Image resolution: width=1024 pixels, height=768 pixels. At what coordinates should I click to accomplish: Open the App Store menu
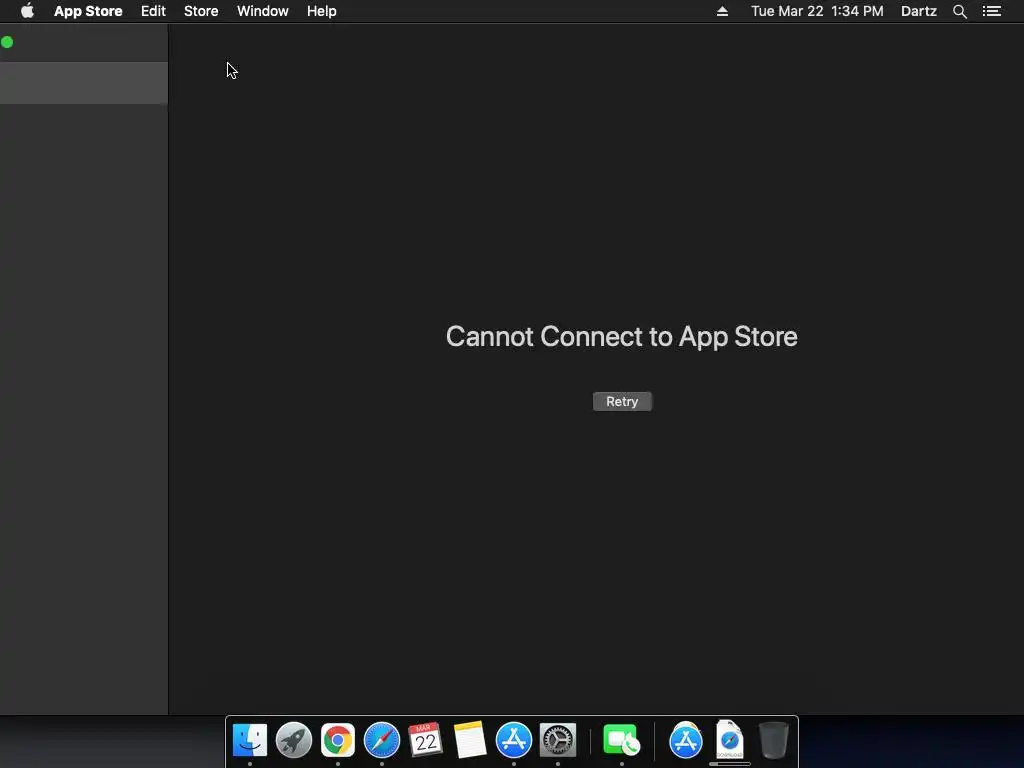click(x=88, y=11)
